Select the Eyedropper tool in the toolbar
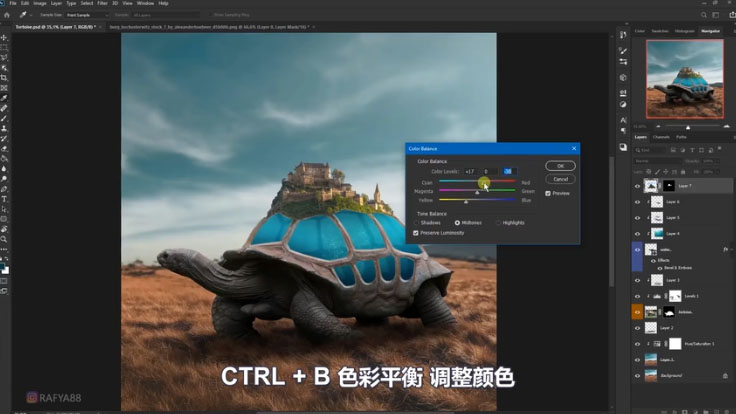Viewport: 736px width, 414px height. pyautogui.click(x=5, y=97)
